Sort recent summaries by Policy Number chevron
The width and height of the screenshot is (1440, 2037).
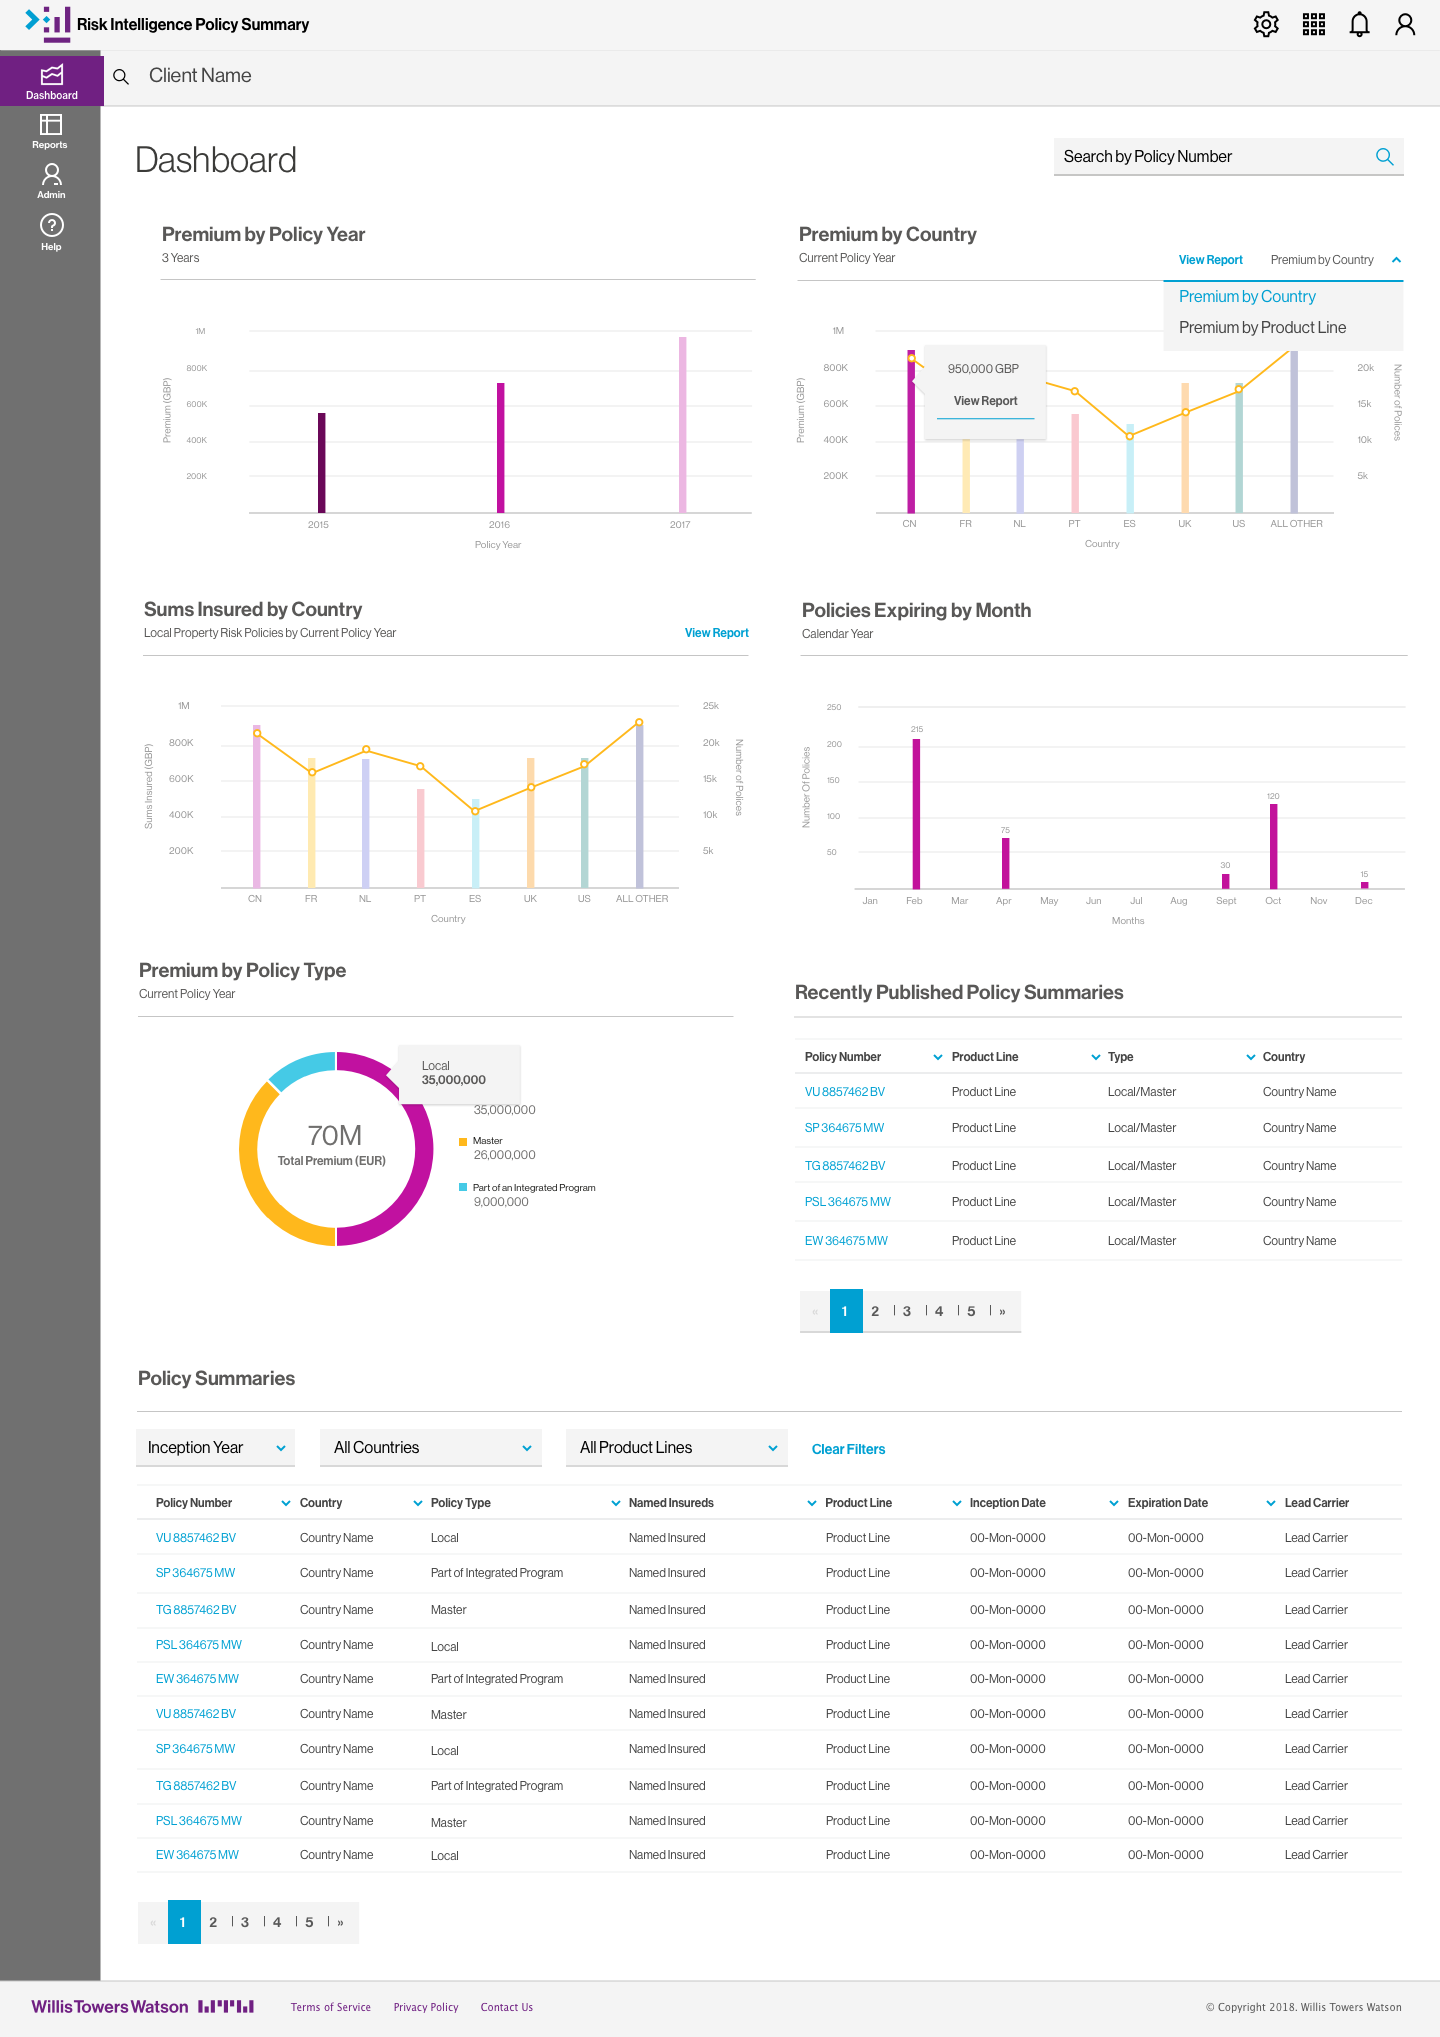[938, 1057]
